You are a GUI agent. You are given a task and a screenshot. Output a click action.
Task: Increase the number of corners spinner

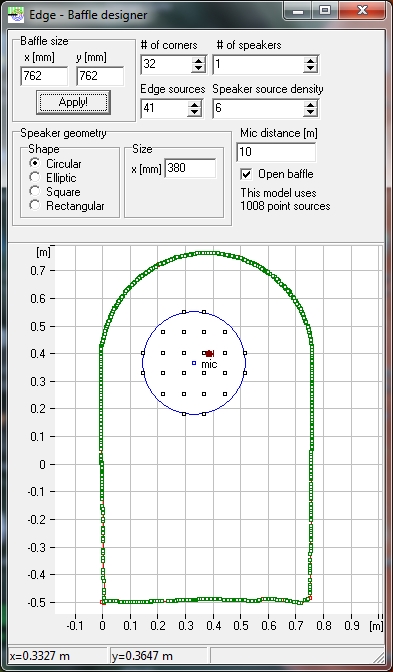(x=198, y=60)
